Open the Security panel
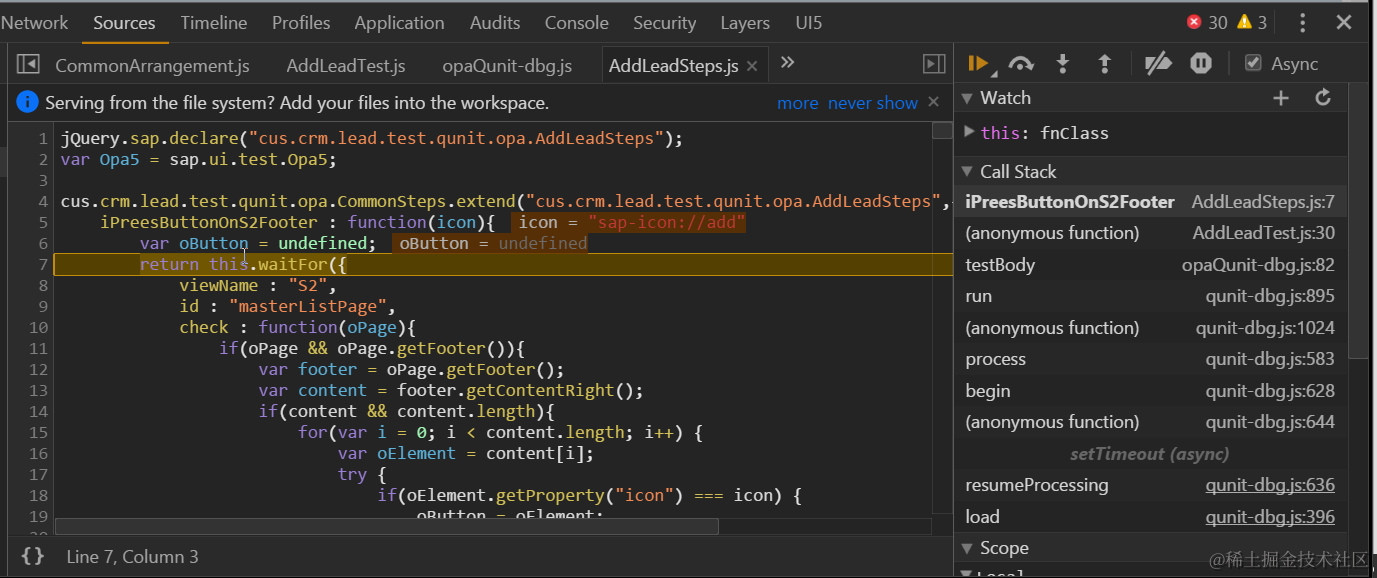 664,22
